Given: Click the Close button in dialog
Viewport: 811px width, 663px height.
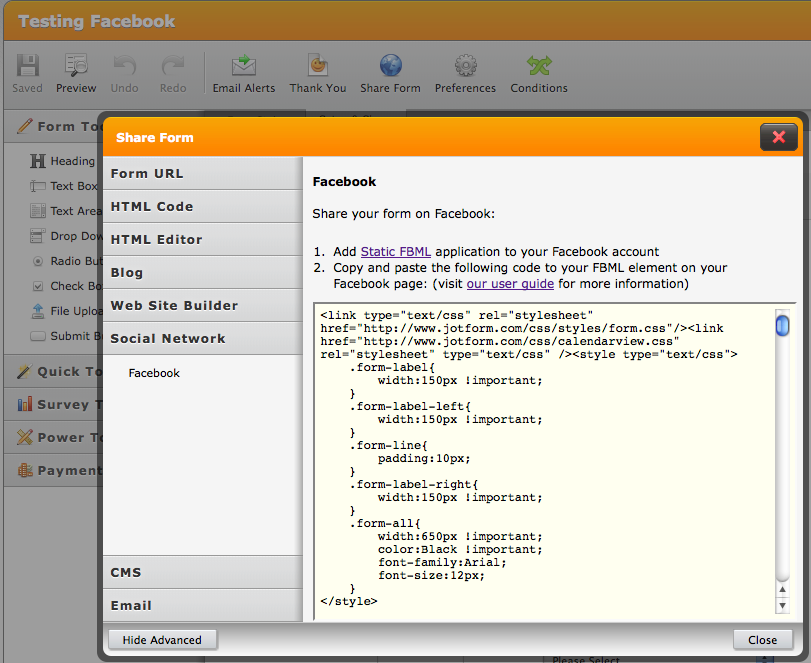Looking at the screenshot, I should 762,640.
